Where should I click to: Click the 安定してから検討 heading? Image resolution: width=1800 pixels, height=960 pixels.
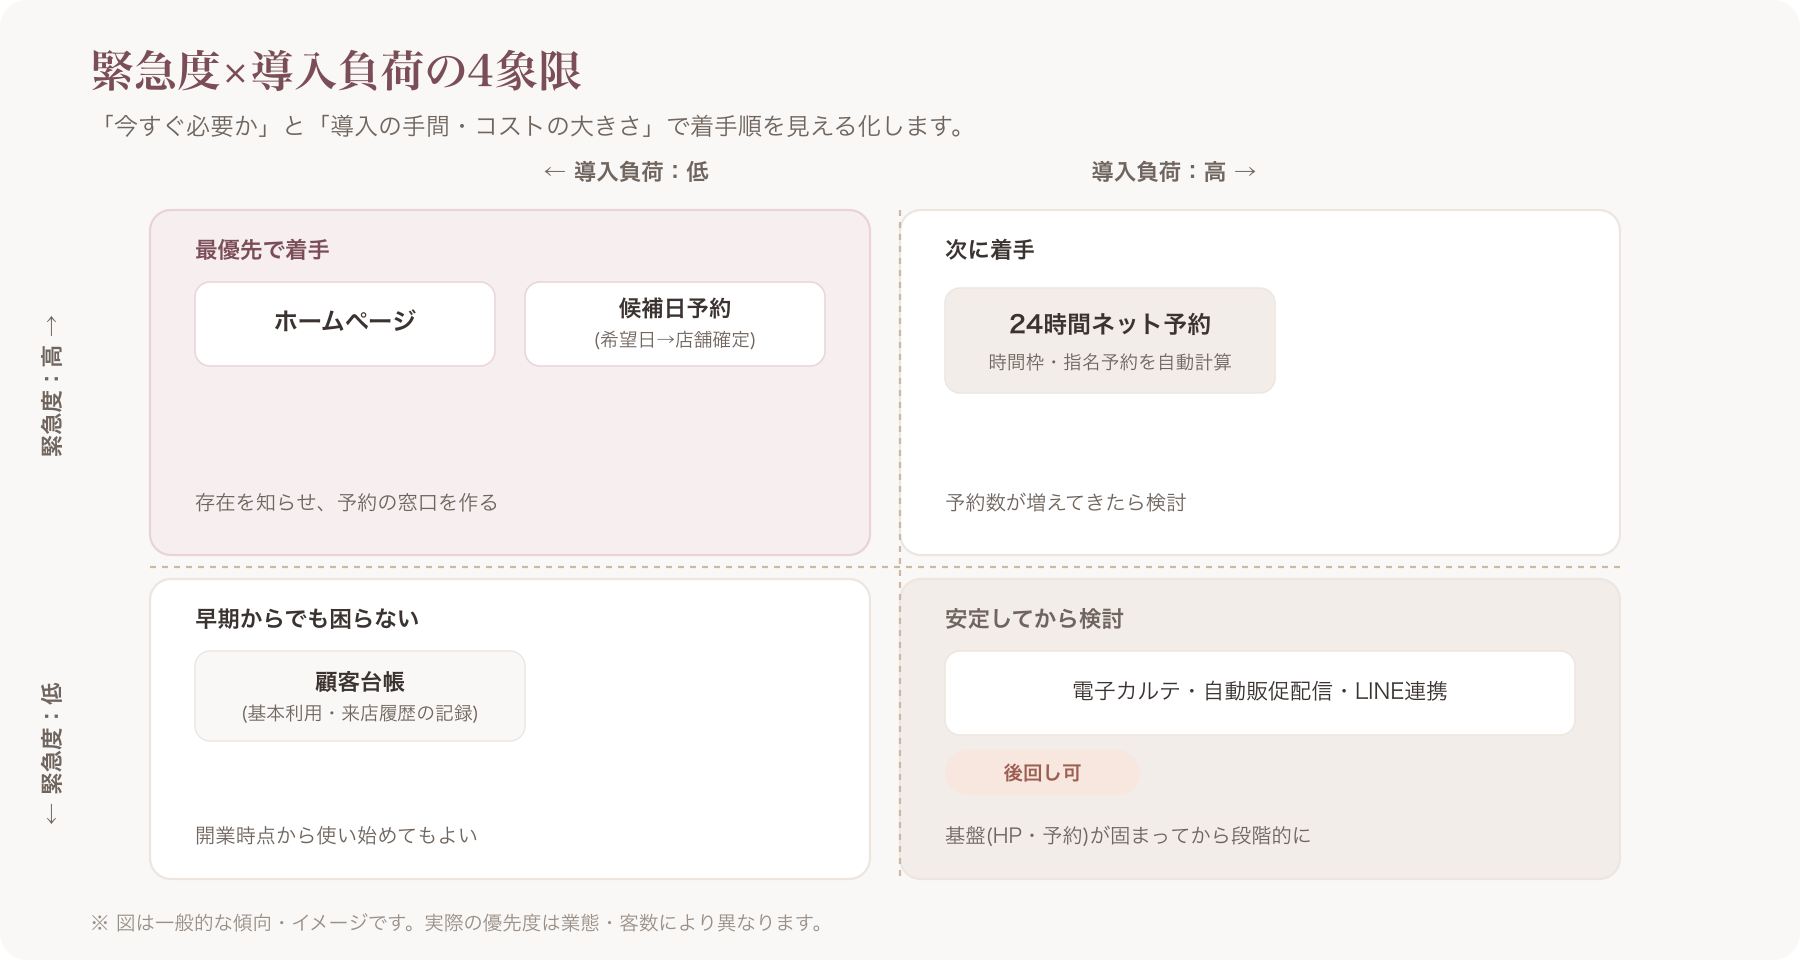pyautogui.click(x=1034, y=619)
